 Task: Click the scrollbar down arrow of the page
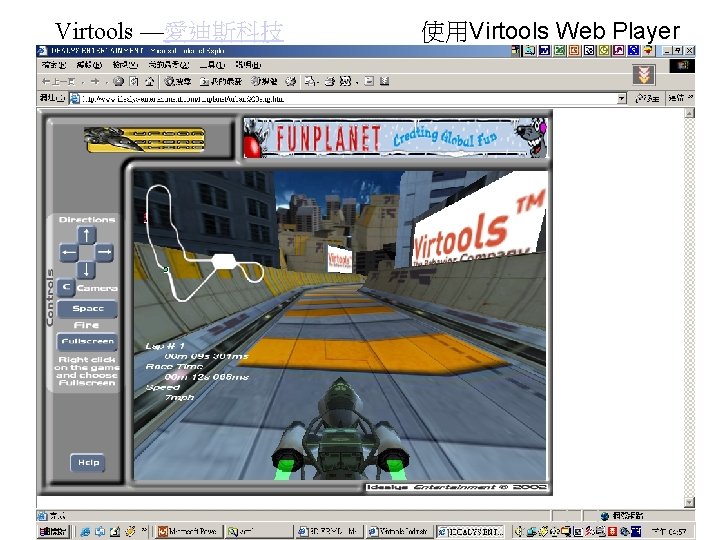pyautogui.click(x=689, y=502)
